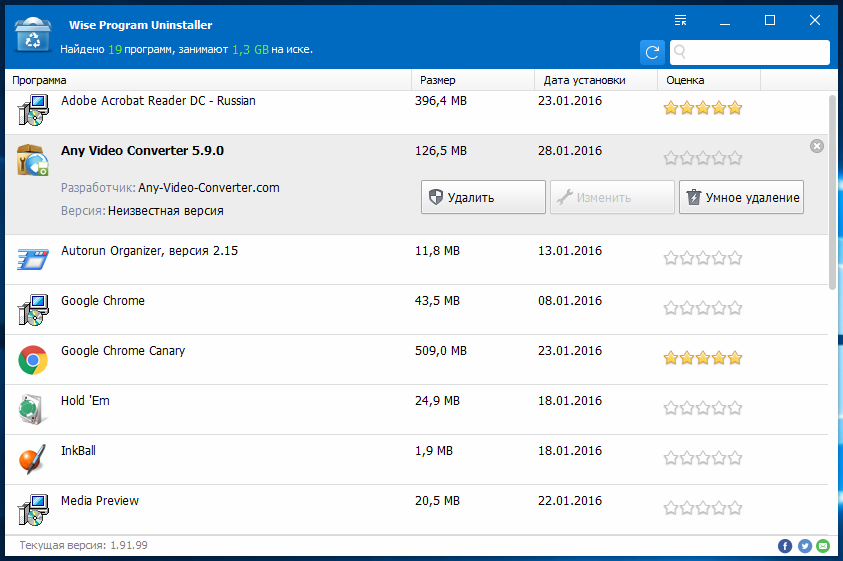Select the Google Chrome entry name
843x561 pixels.
(x=103, y=301)
